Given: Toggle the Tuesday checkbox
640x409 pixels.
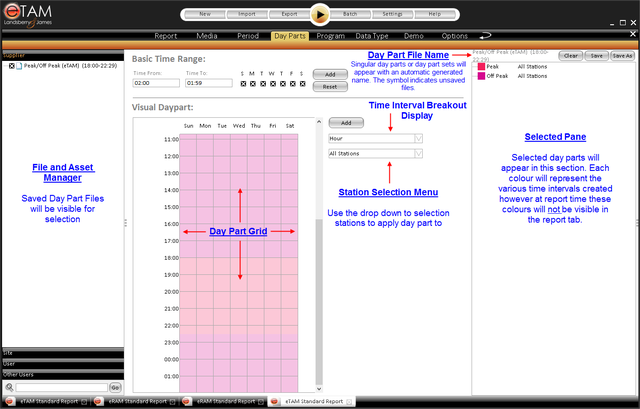Looking at the screenshot, I should [x=263, y=84].
